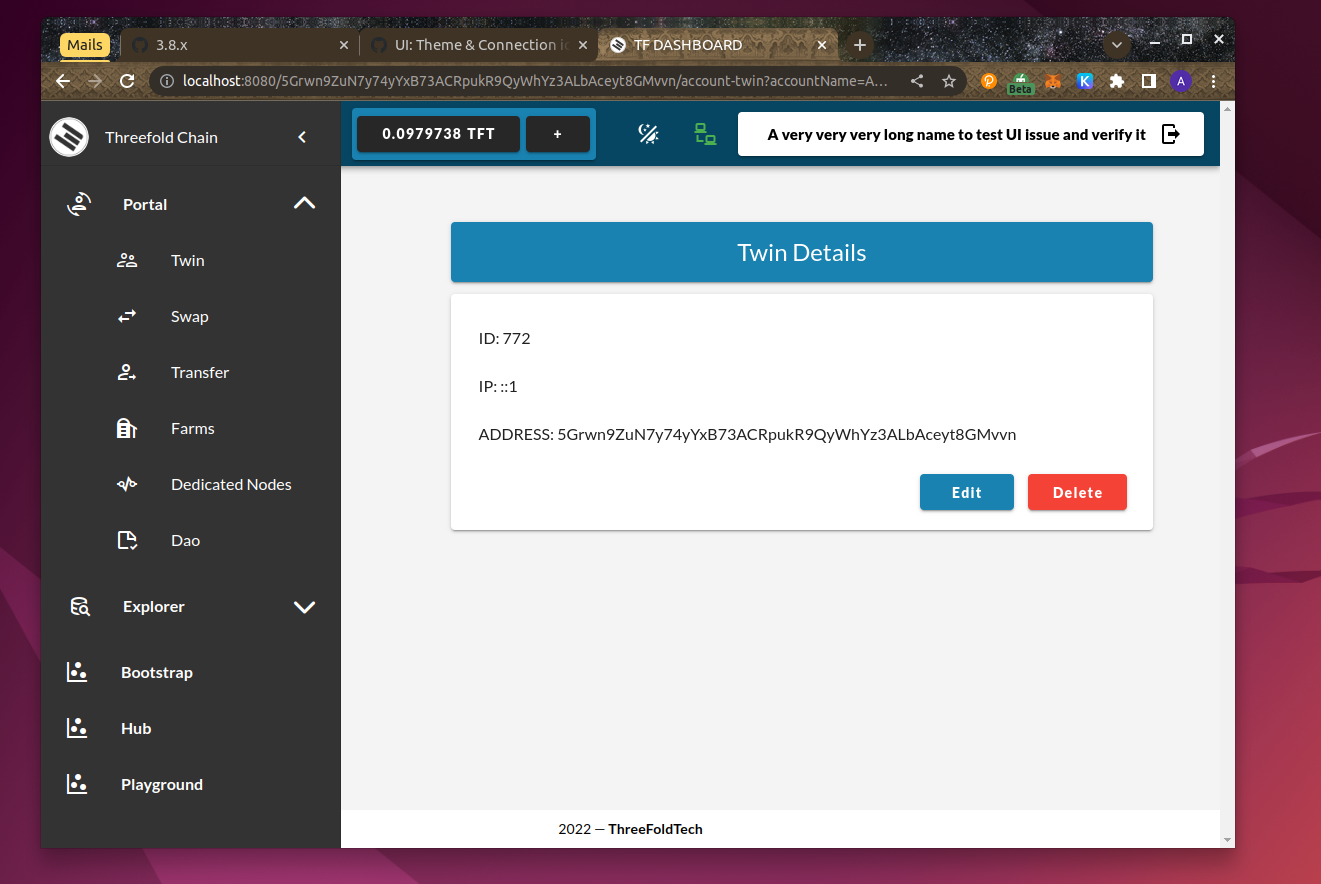Click the Mails button in the taskbar

[85, 44]
